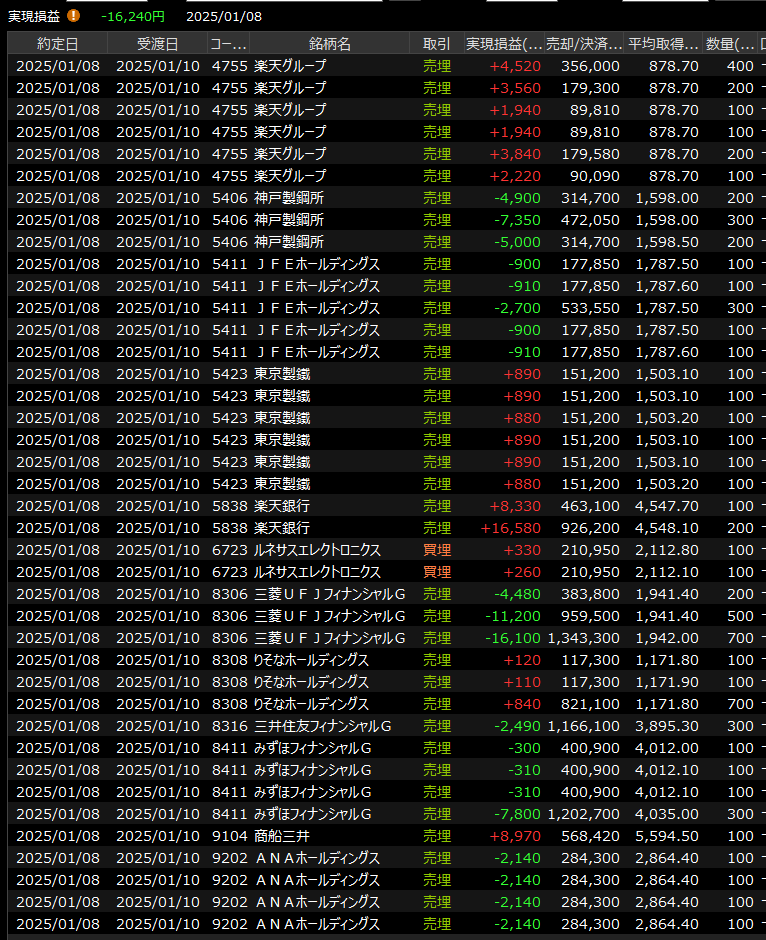This screenshot has width=766, height=940.
Task: Click the total -16,240円 value
Action: pyautogui.click(x=133, y=16)
